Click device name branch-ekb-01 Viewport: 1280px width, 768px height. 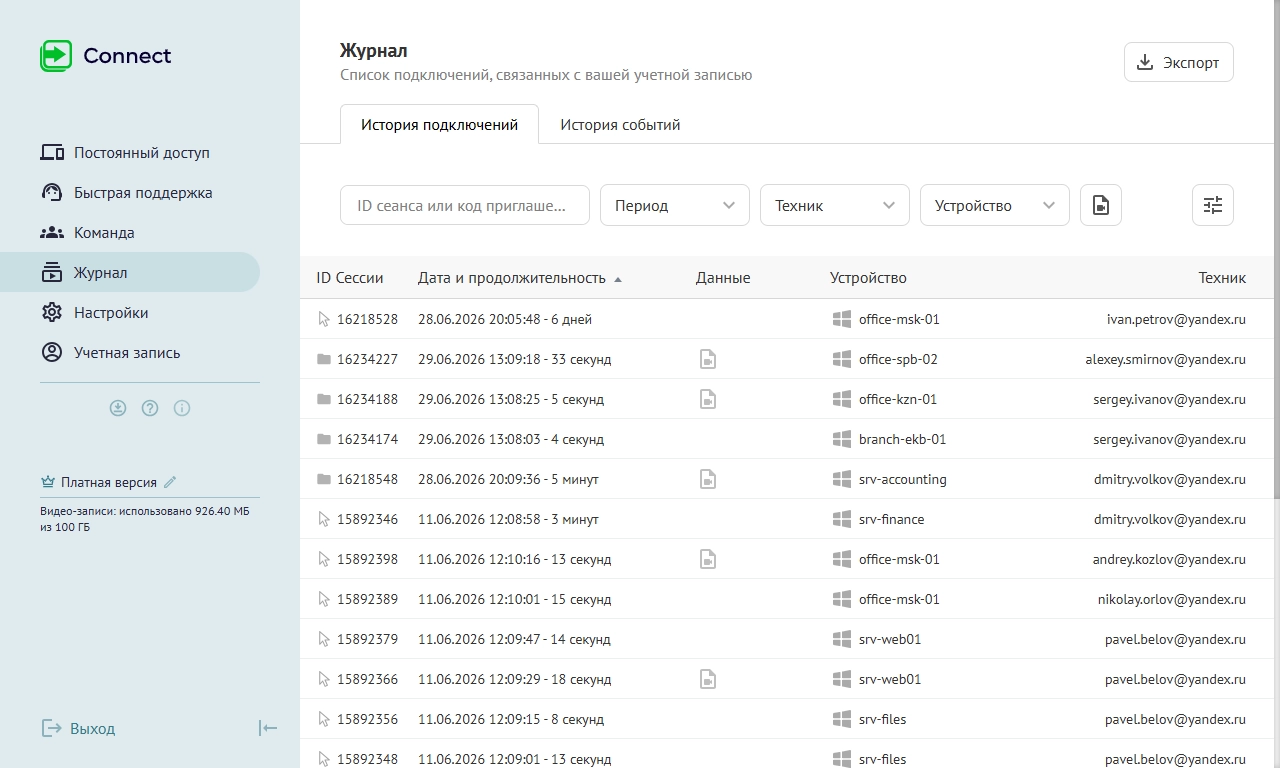click(902, 439)
